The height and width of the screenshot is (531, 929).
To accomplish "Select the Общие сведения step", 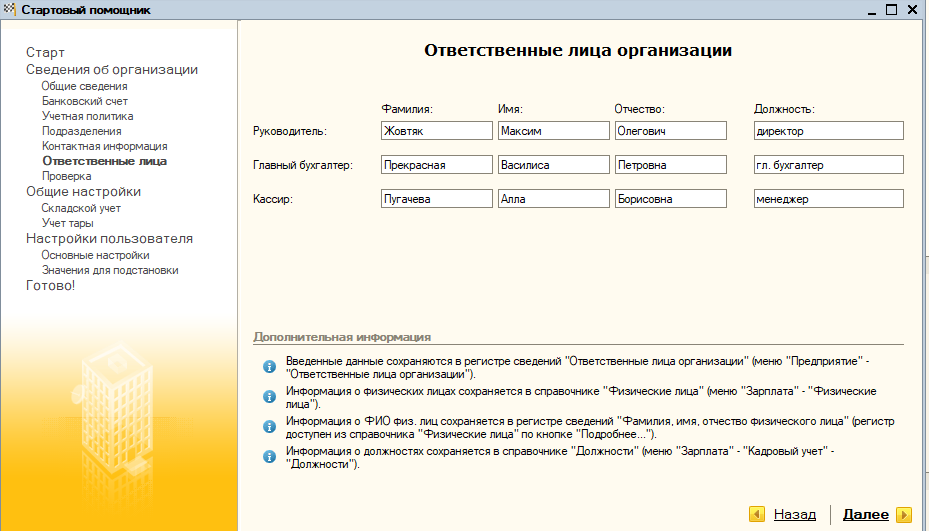I will pos(84,86).
